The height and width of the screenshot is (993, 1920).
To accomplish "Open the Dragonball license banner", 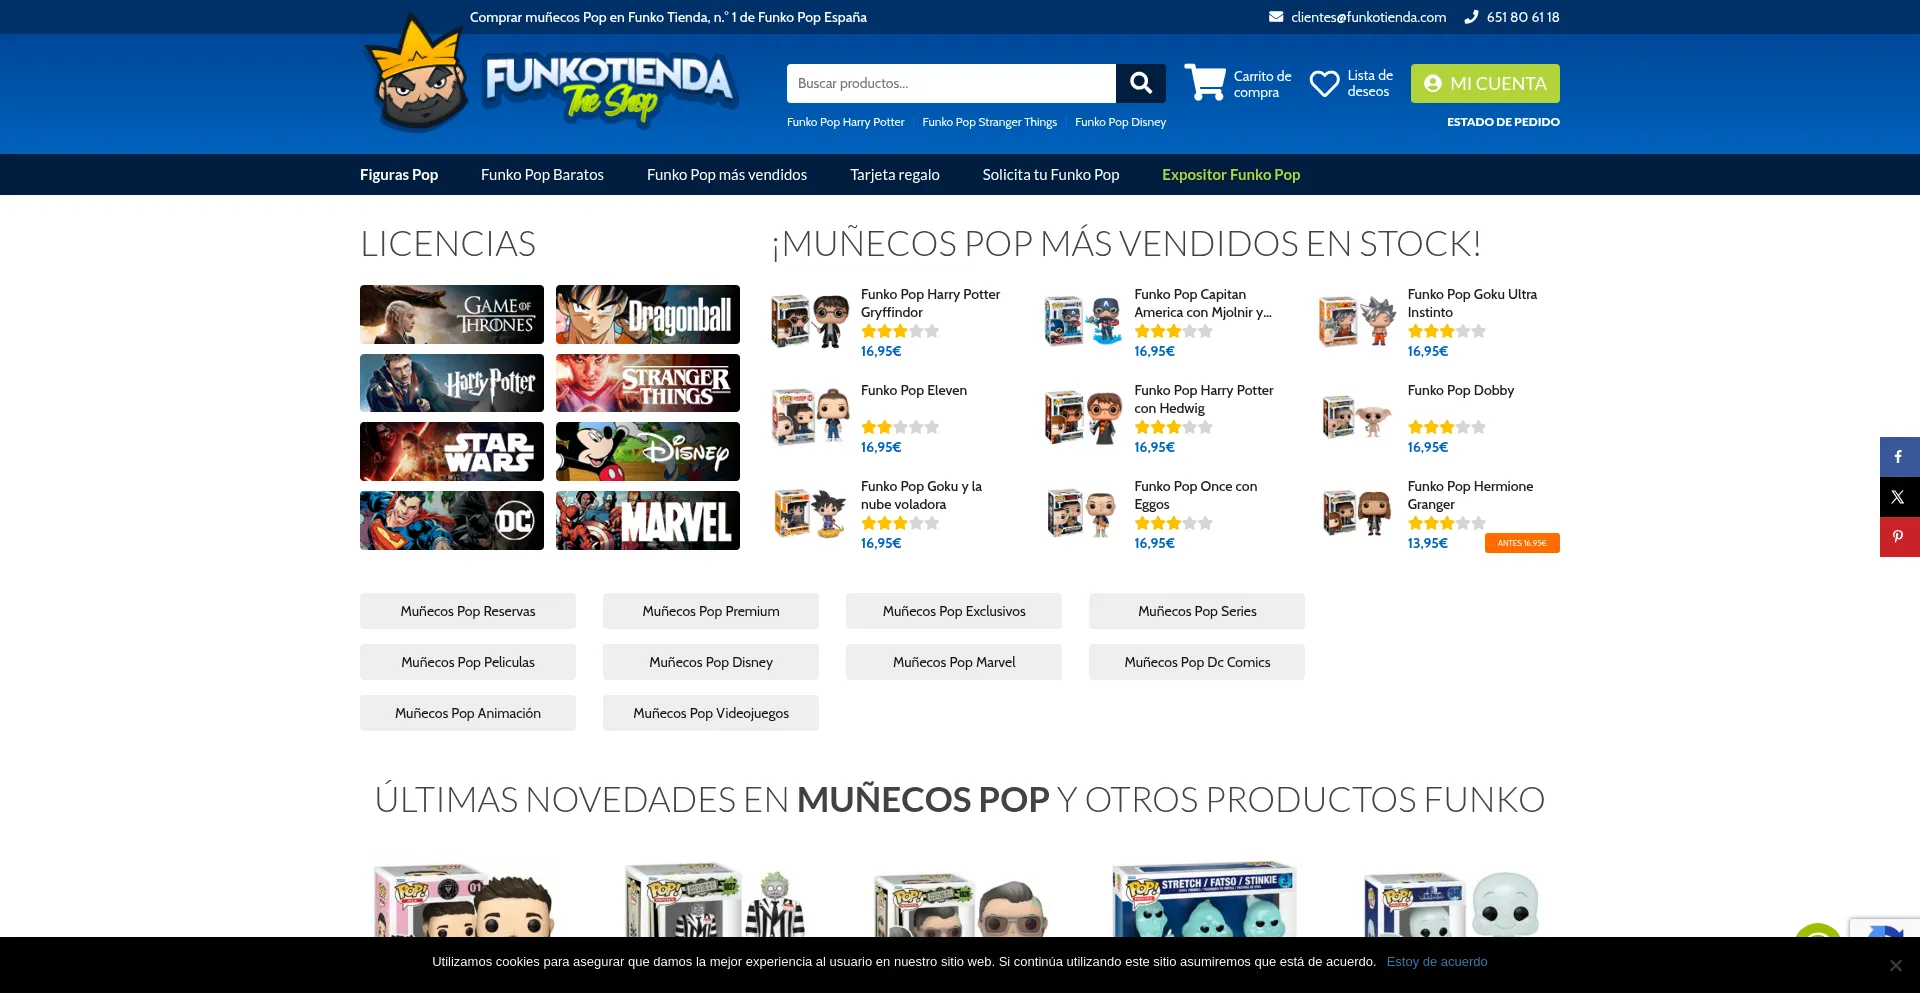I will 648,314.
